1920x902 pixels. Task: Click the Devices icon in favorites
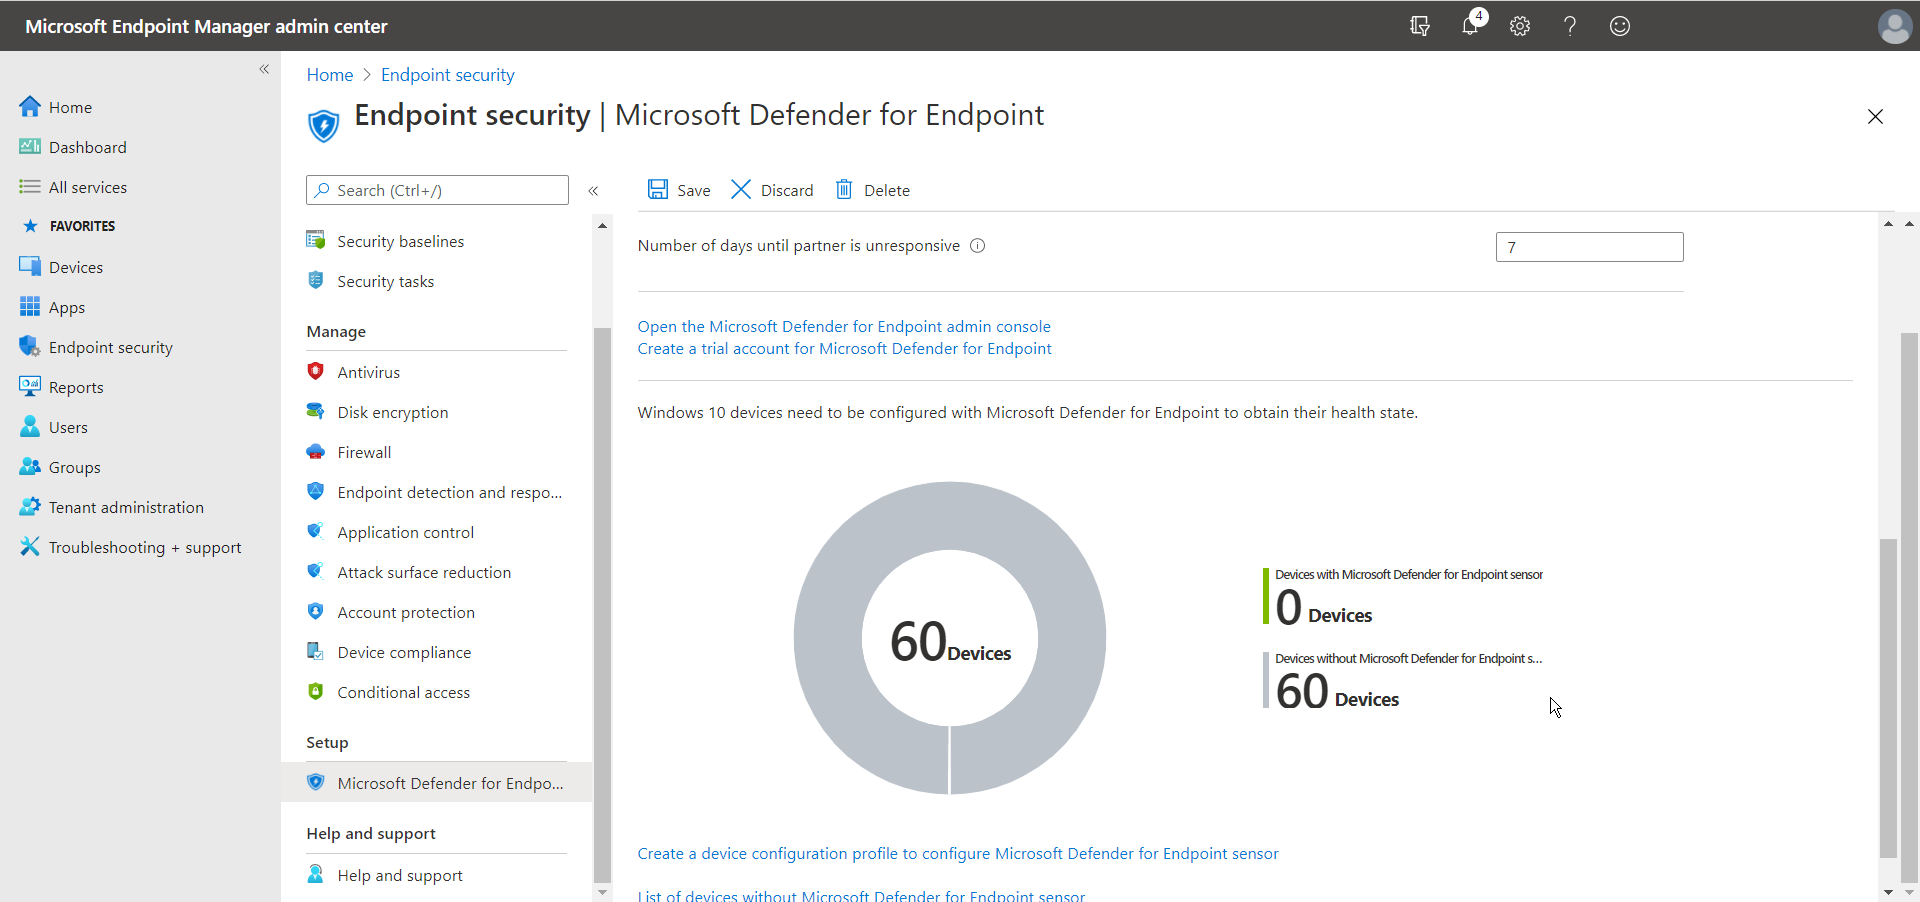[30, 267]
